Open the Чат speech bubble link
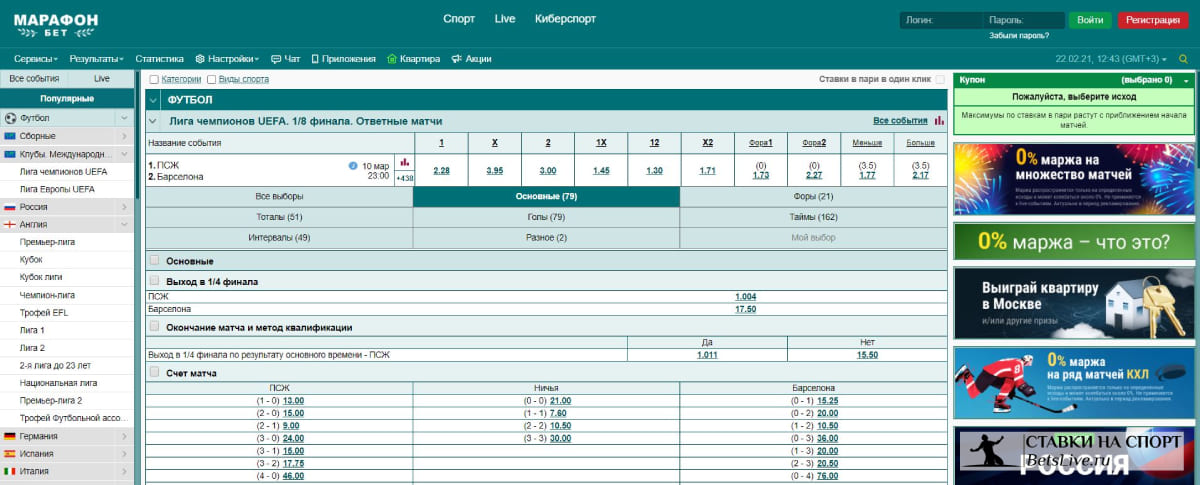This screenshot has height=485, width=1200. coord(285,59)
